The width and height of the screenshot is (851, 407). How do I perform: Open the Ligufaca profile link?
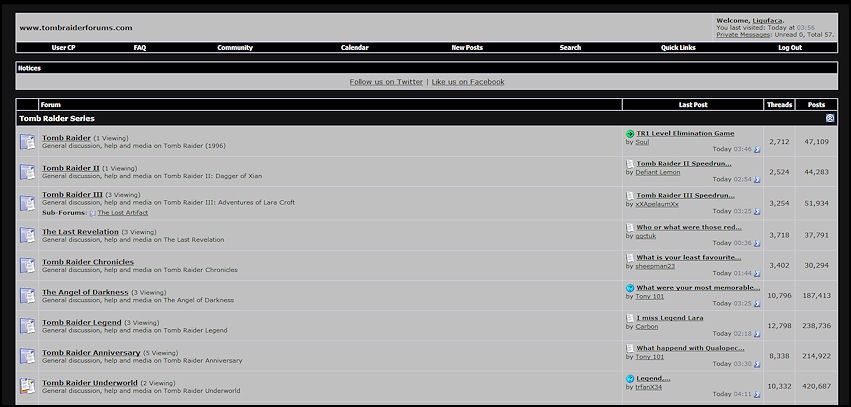(x=767, y=21)
